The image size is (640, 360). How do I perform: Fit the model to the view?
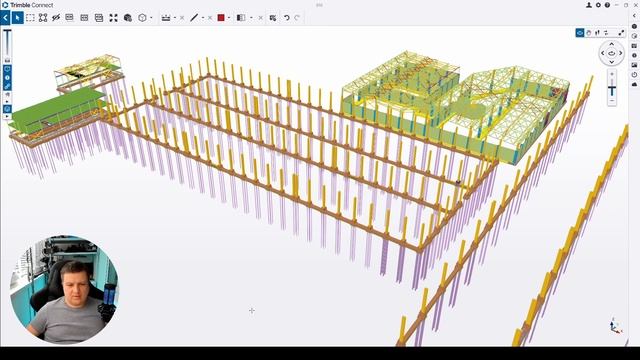coord(113,18)
